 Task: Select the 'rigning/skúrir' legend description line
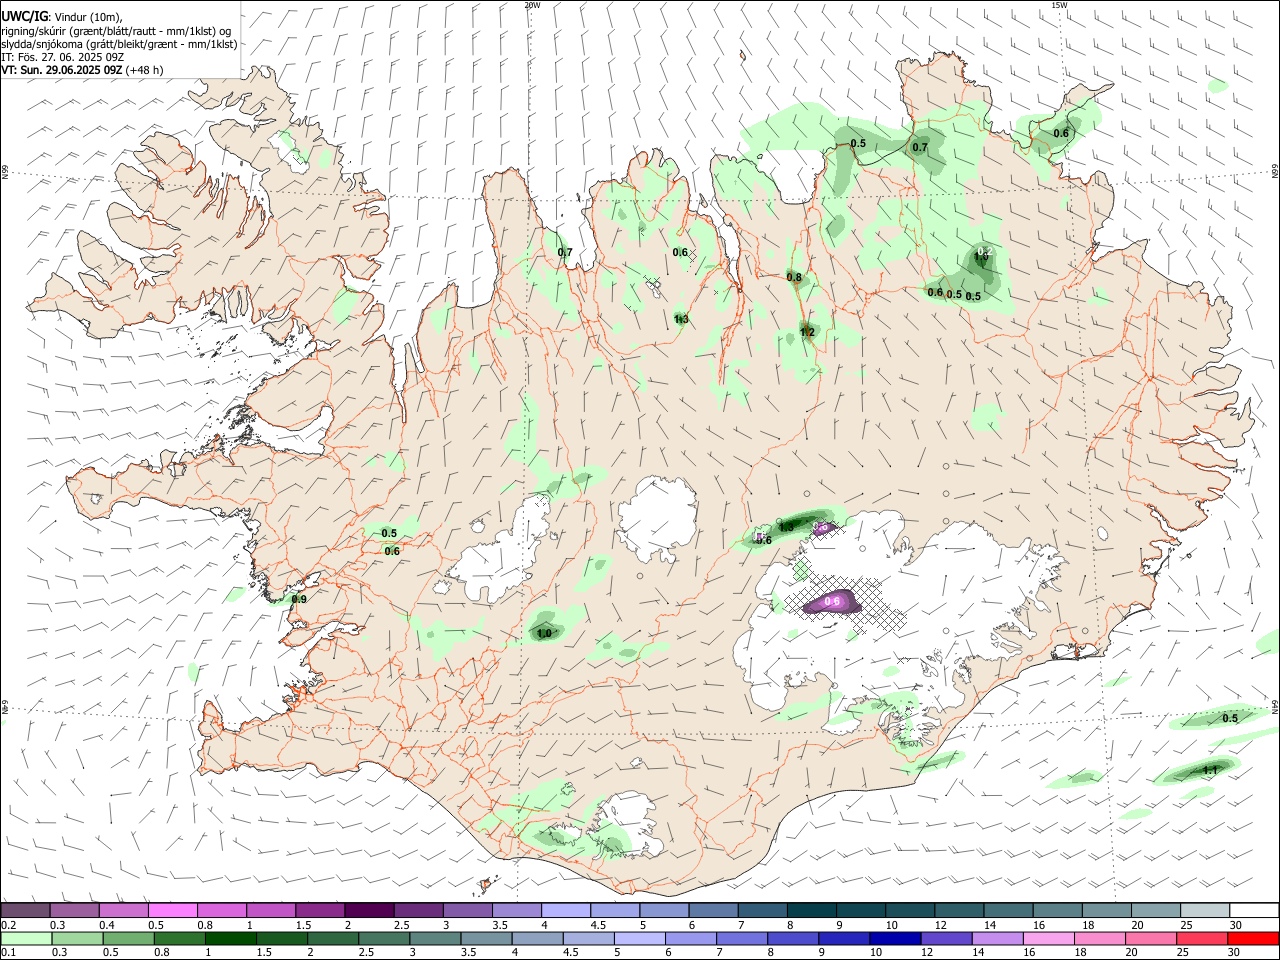[x=117, y=30]
